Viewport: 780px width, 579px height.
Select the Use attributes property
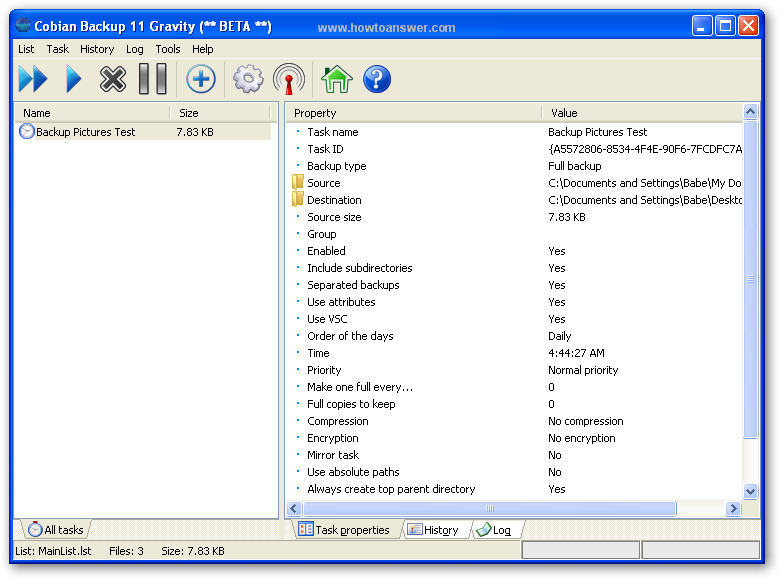tap(514, 302)
